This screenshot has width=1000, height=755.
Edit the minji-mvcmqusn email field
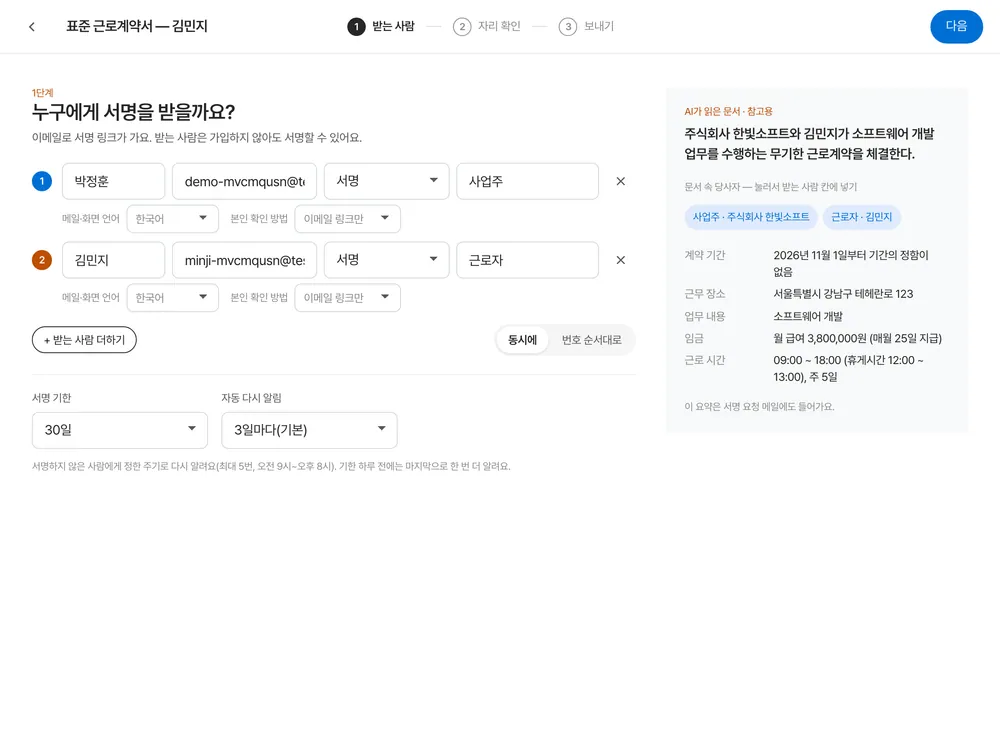pos(244,260)
